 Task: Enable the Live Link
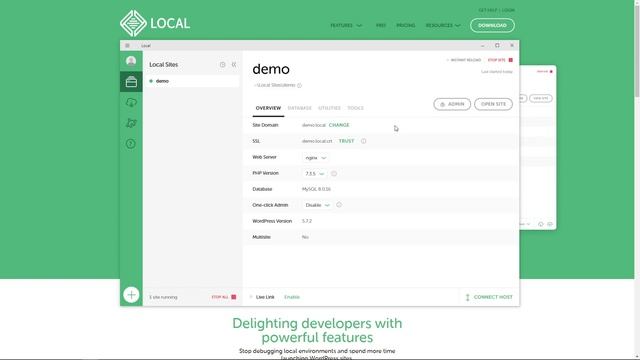(292, 297)
